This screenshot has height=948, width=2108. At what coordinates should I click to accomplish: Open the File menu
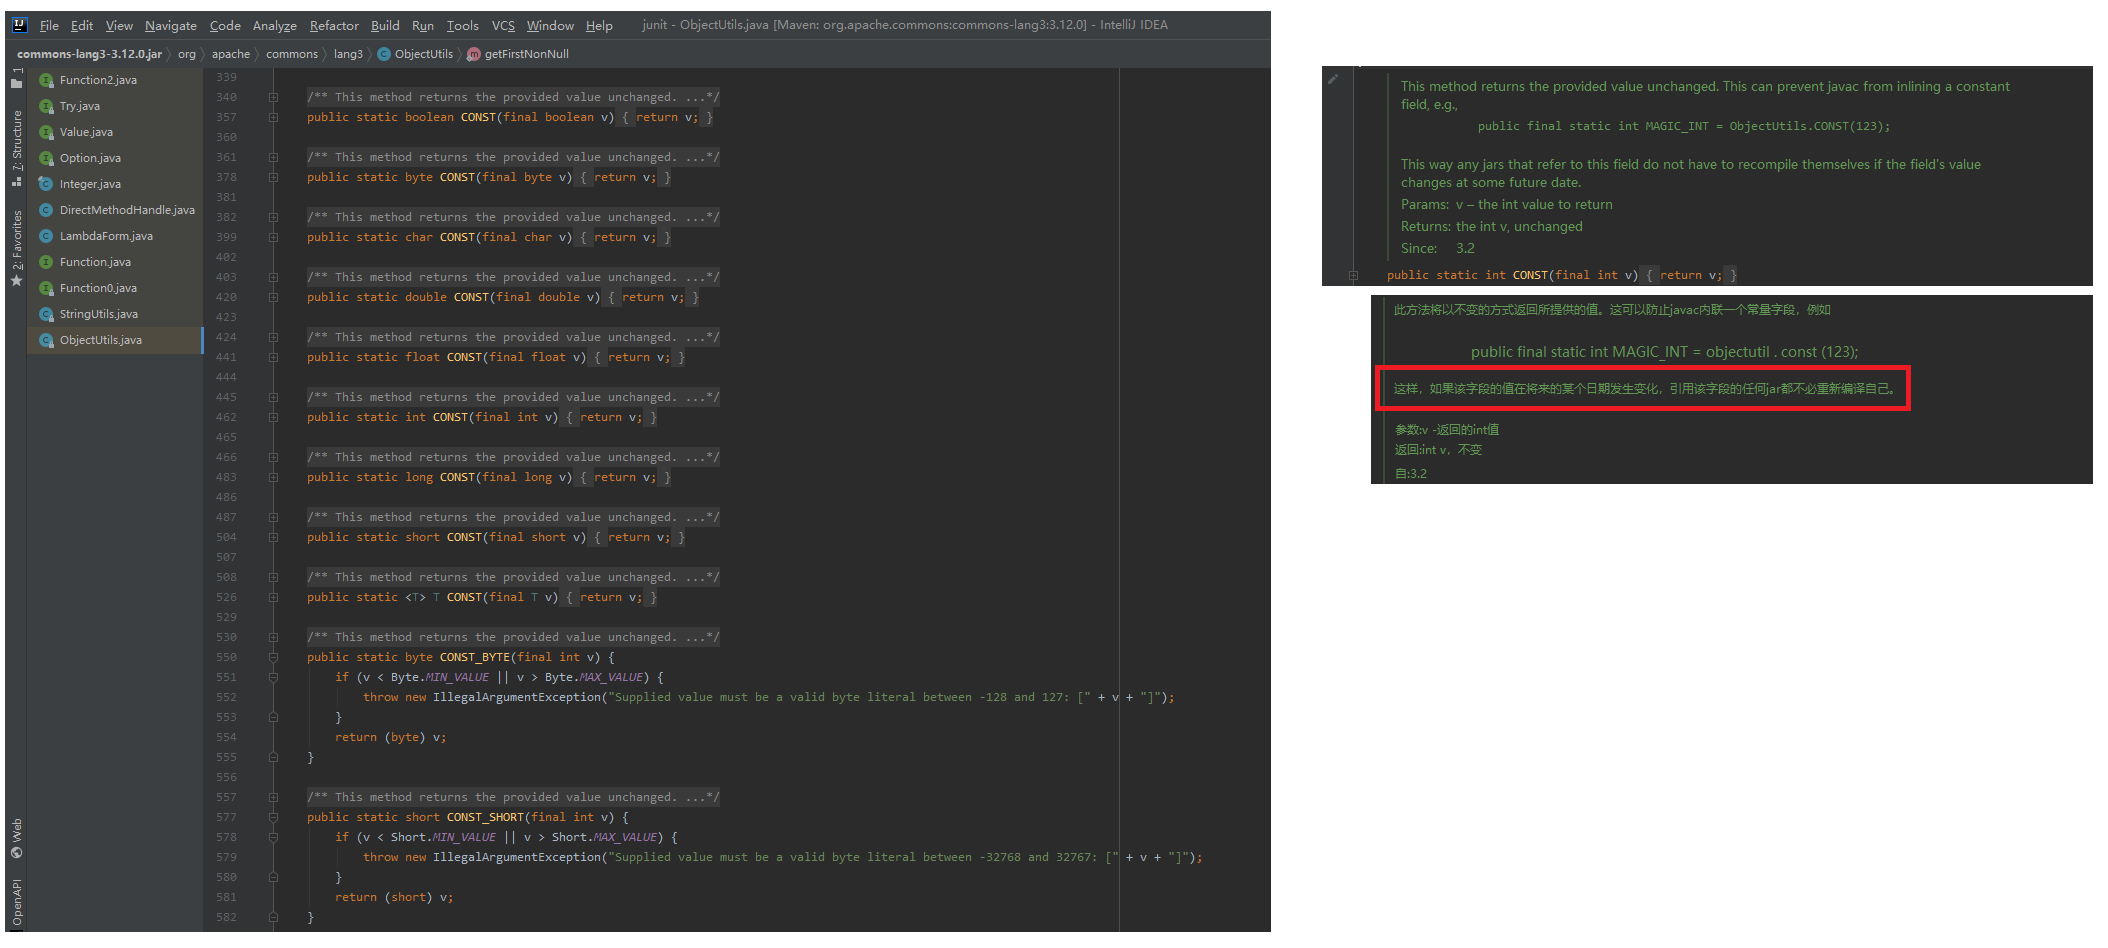pos(49,25)
